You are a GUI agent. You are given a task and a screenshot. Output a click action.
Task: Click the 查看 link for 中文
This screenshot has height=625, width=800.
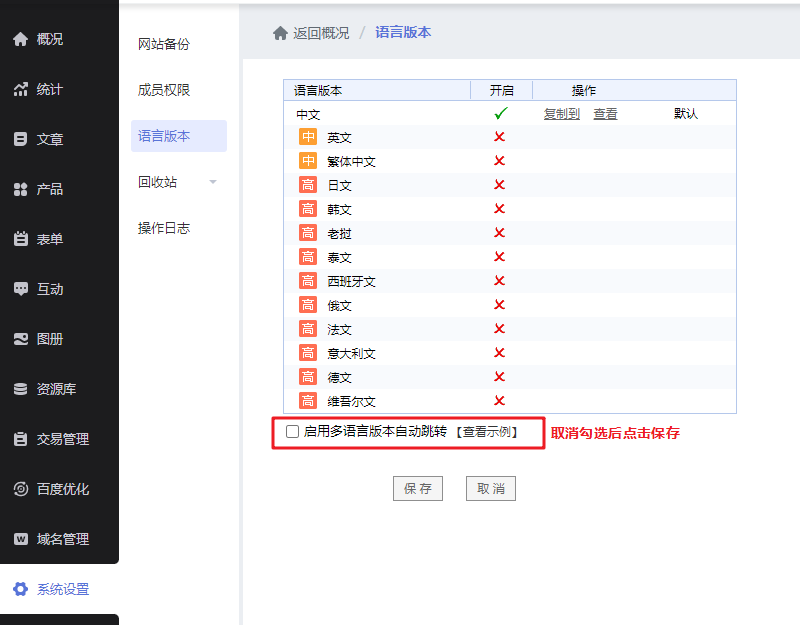click(606, 114)
